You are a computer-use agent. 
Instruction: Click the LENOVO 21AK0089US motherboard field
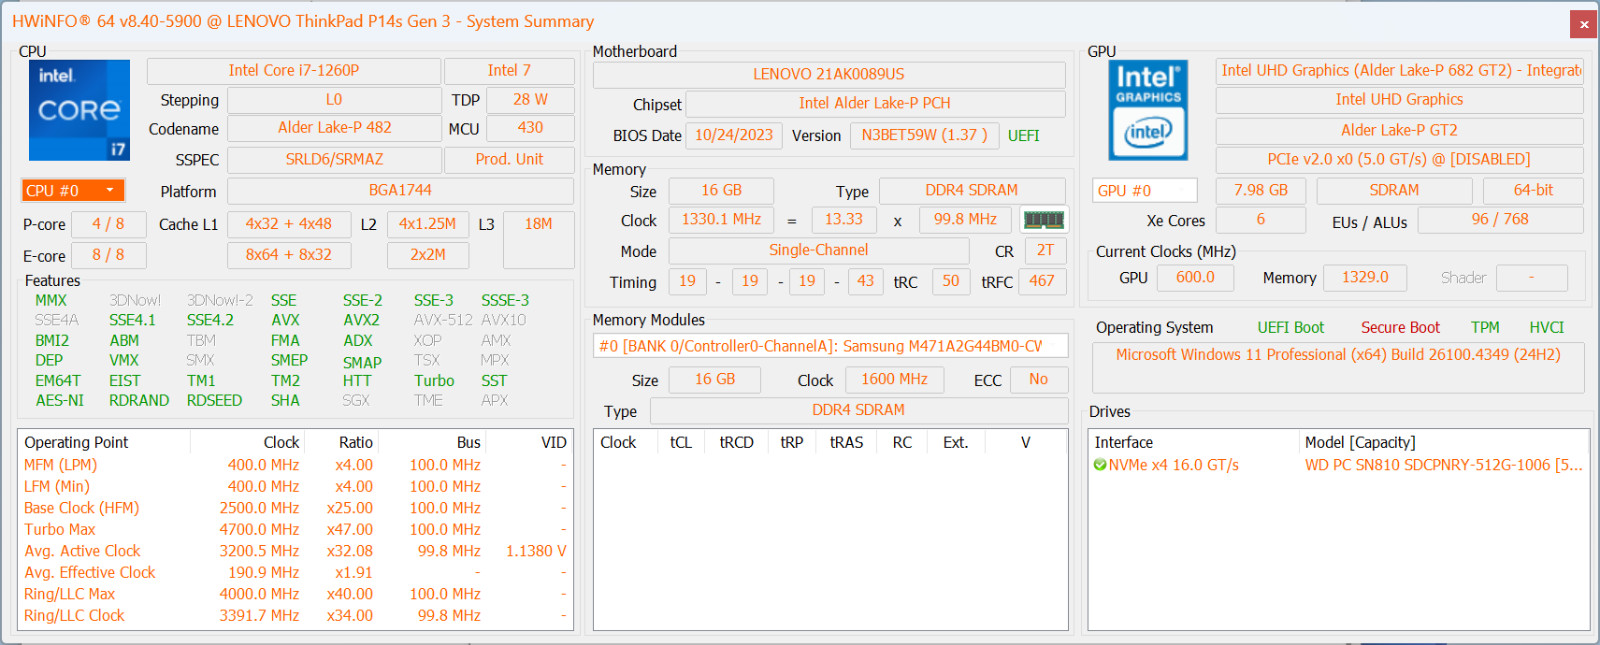pyautogui.click(x=829, y=74)
